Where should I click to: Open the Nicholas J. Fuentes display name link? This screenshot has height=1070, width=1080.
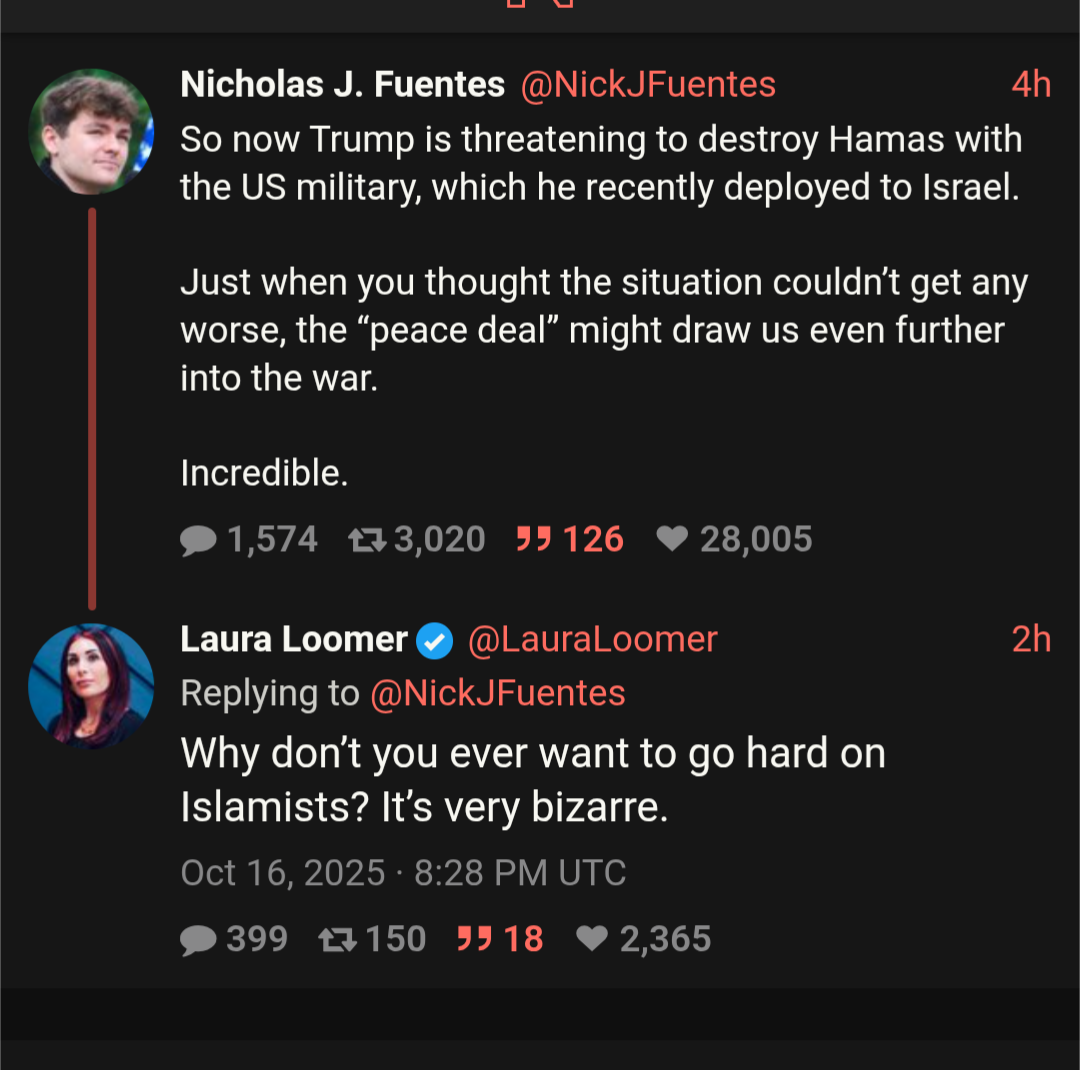pos(342,85)
